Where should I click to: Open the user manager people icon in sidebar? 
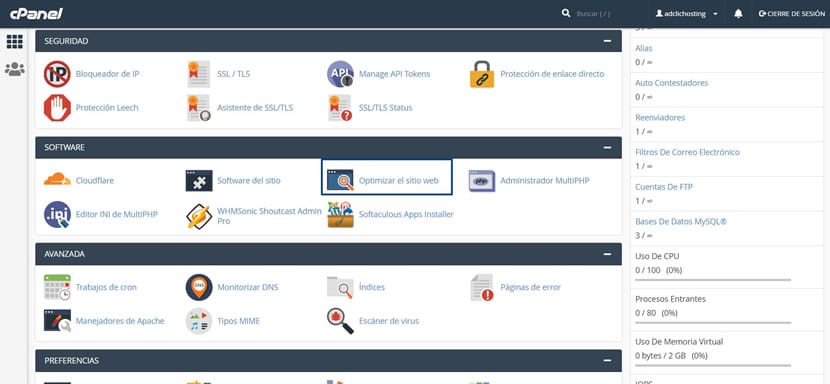click(x=14, y=69)
